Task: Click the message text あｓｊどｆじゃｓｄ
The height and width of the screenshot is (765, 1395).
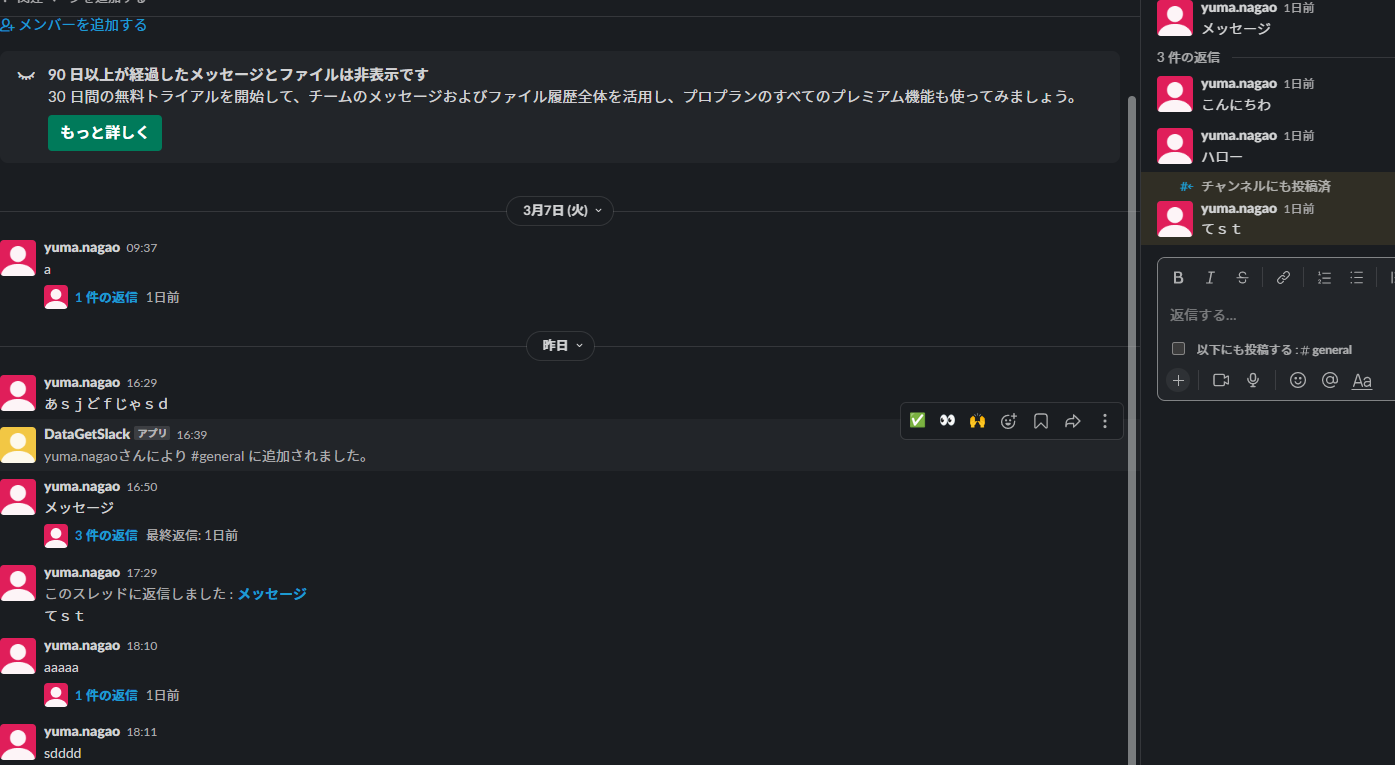Action: [107, 404]
